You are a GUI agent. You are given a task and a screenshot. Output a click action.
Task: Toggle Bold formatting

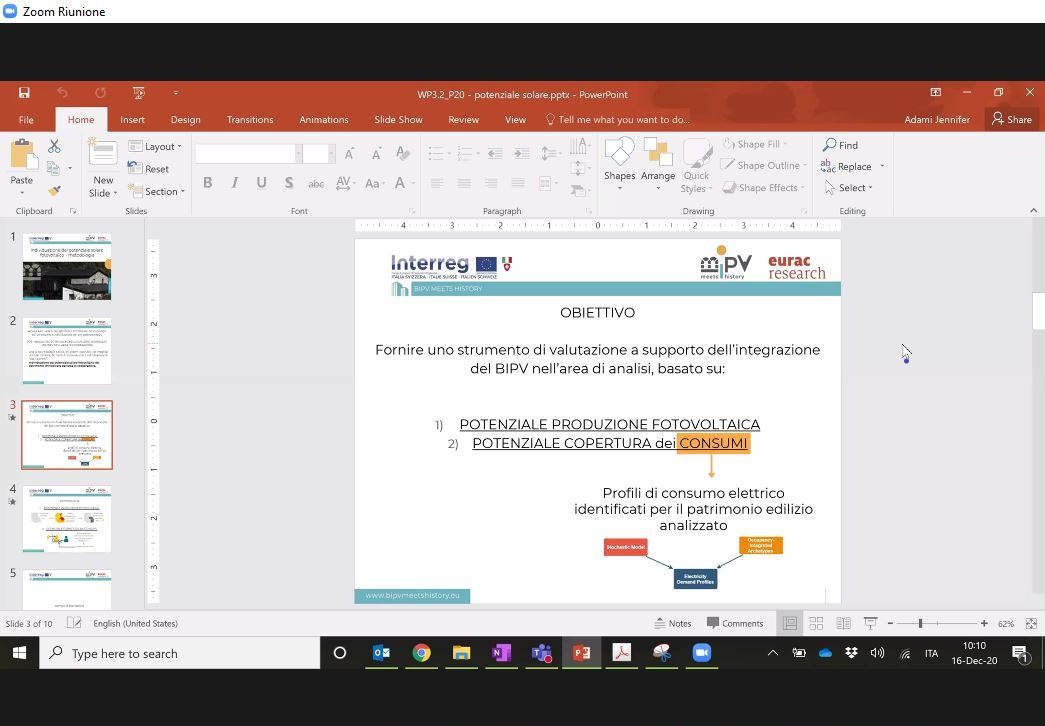coord(207,183)
